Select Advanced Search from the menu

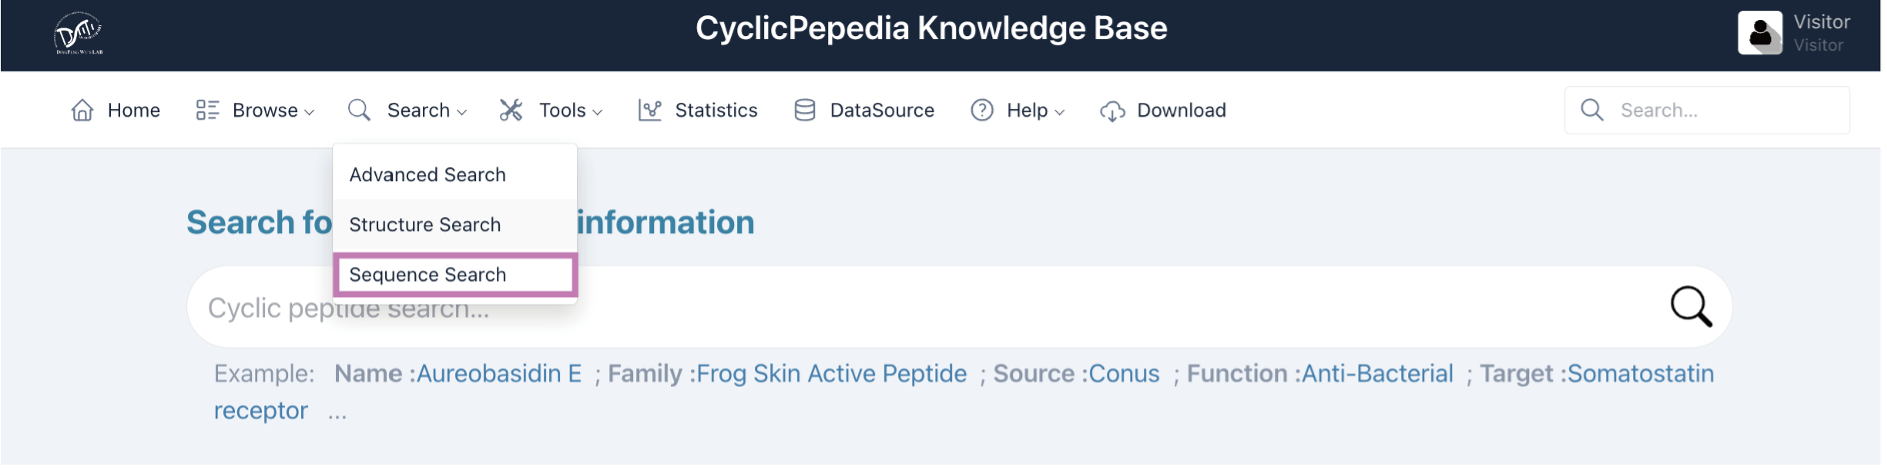(x=427, y=175)
